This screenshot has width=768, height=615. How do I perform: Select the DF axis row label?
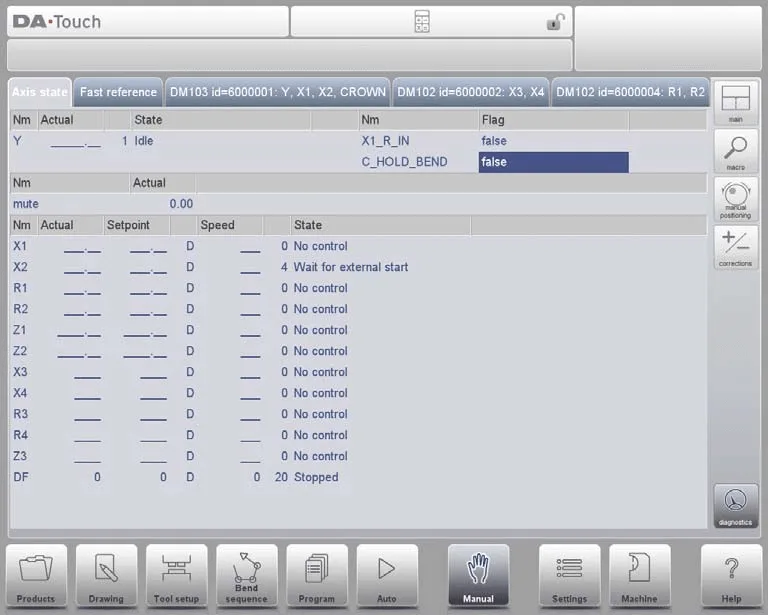[x=21, y=477]
